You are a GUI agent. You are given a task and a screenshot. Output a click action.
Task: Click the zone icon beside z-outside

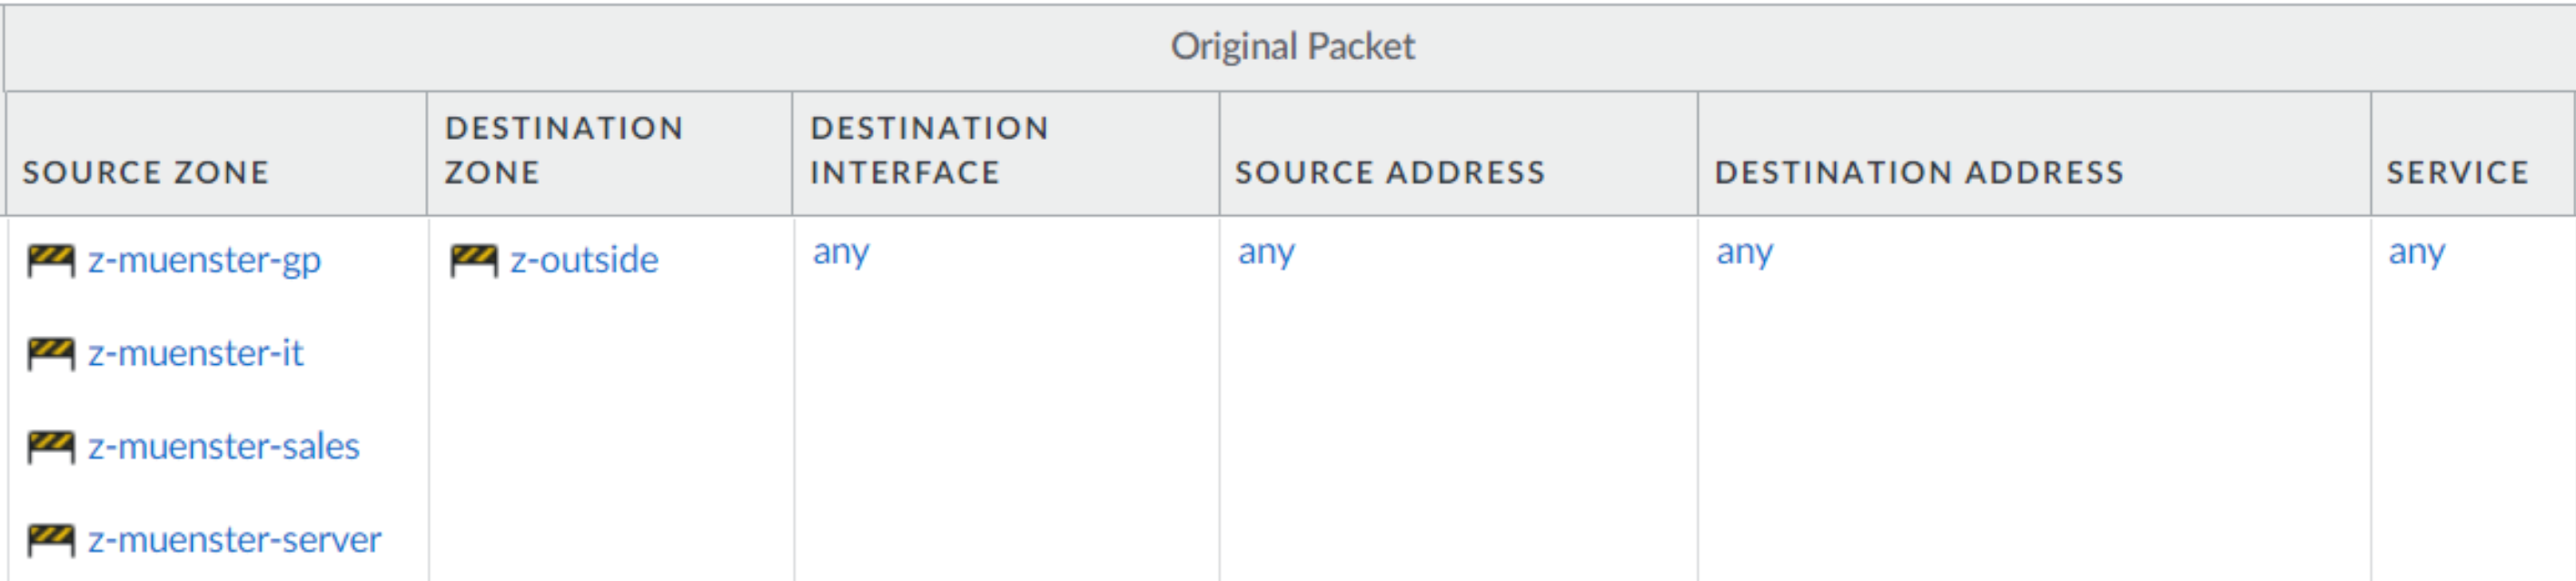pos(473,261)
